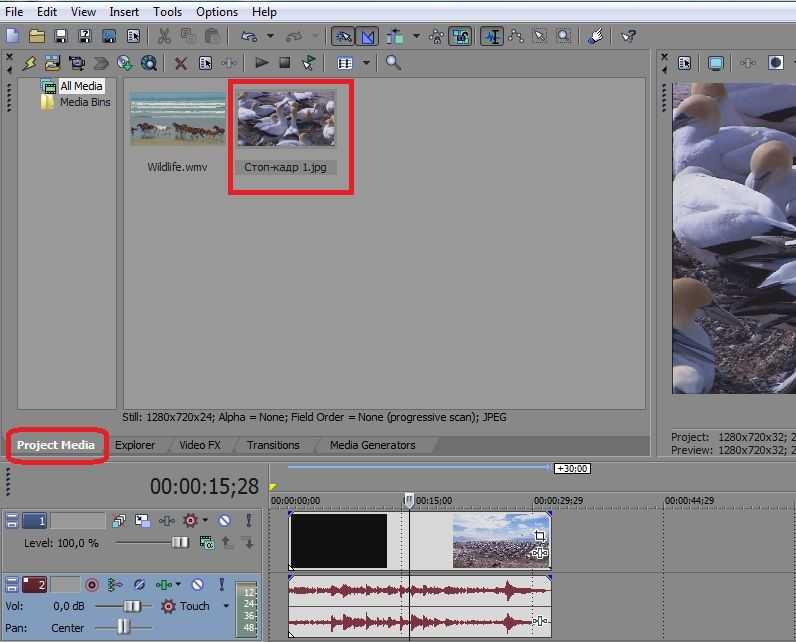
Task: Mute video track 1
Action: [x=224, y=520]
